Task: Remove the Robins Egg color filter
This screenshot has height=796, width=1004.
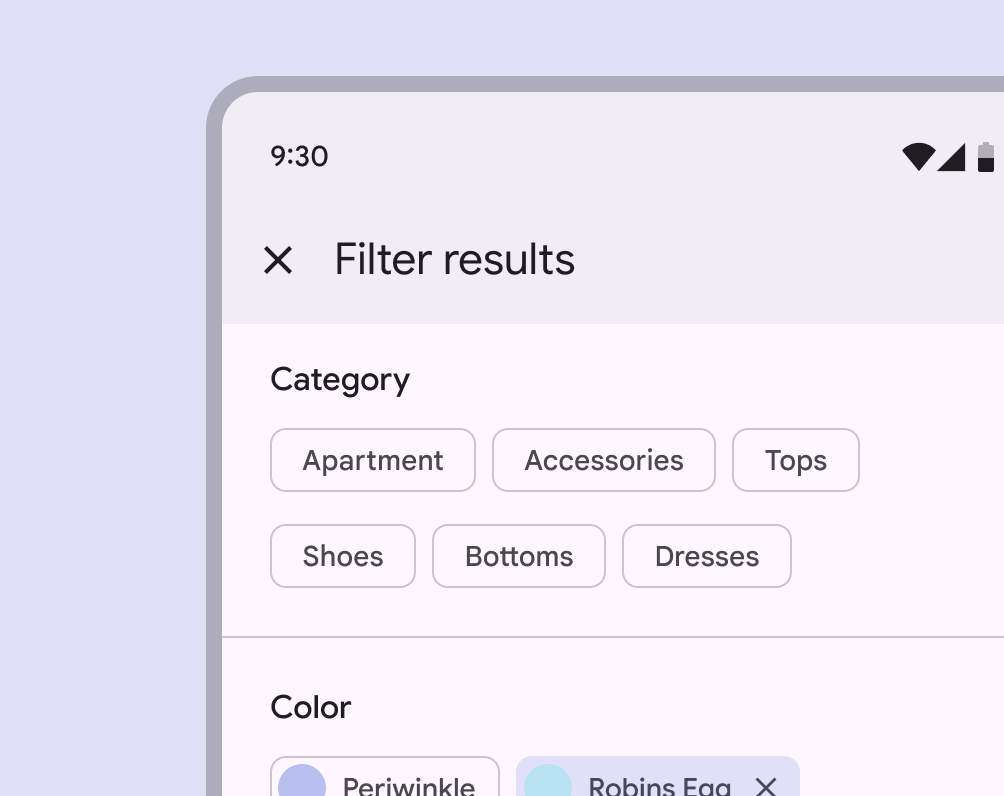Action: coord(766,786)
